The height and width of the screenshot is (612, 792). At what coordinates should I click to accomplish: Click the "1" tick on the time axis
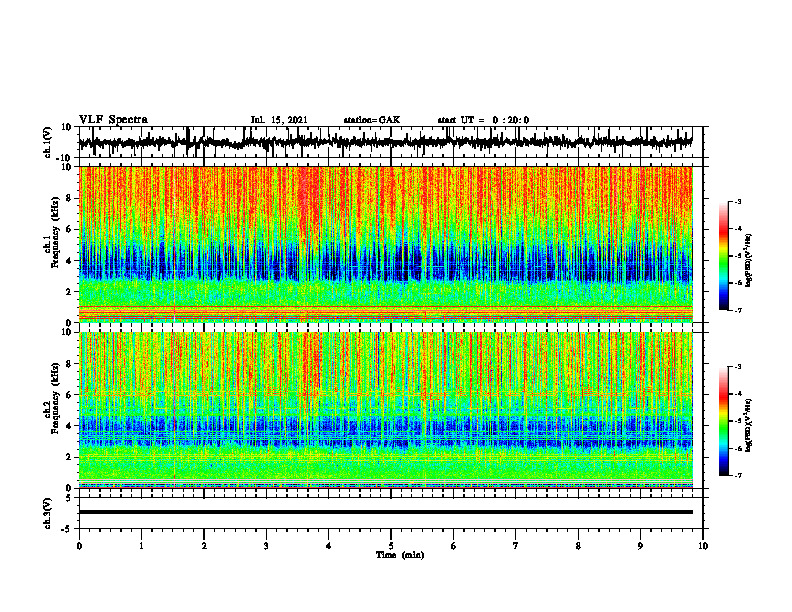click(x=141, y=546)
